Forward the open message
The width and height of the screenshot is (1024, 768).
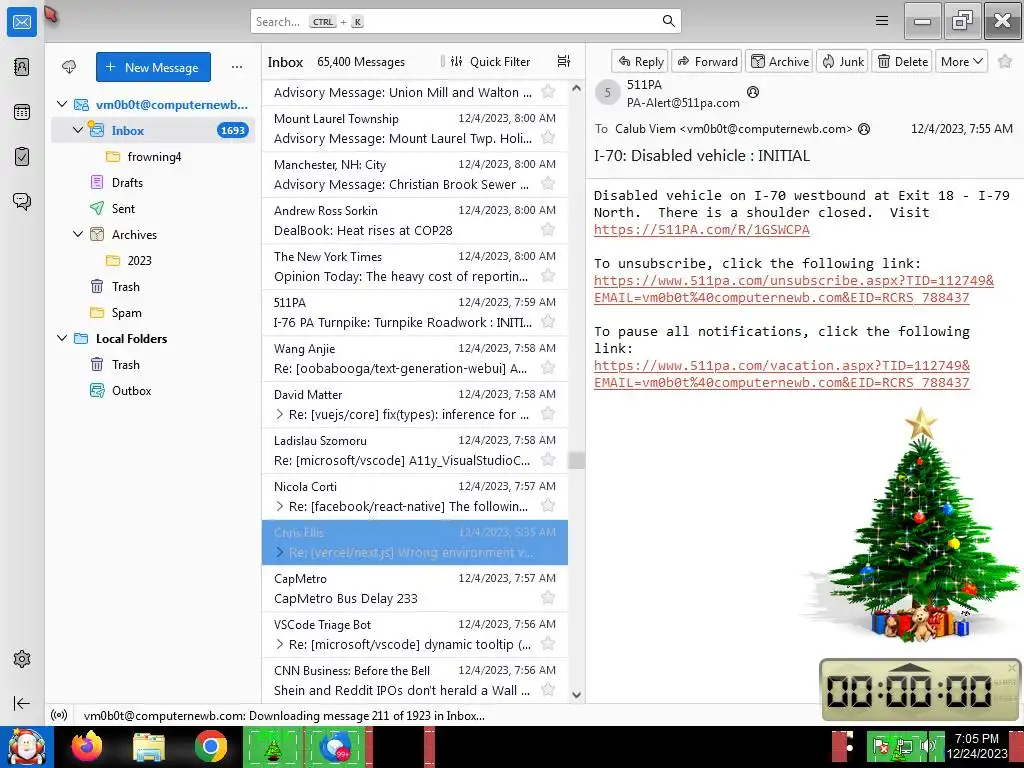tap(707, 61)
